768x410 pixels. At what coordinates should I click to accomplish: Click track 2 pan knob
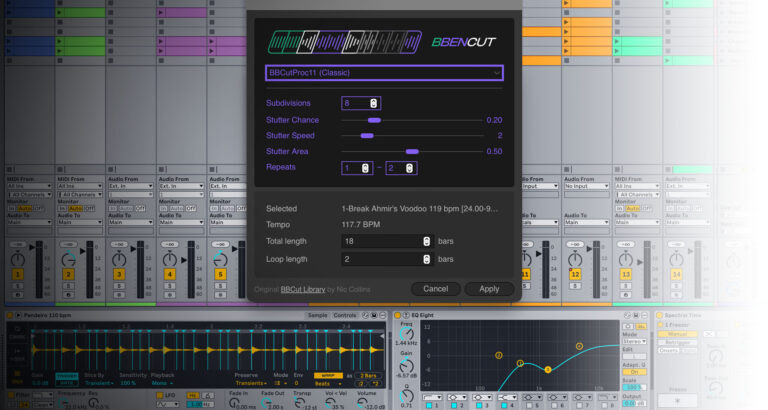coord(69,259)
